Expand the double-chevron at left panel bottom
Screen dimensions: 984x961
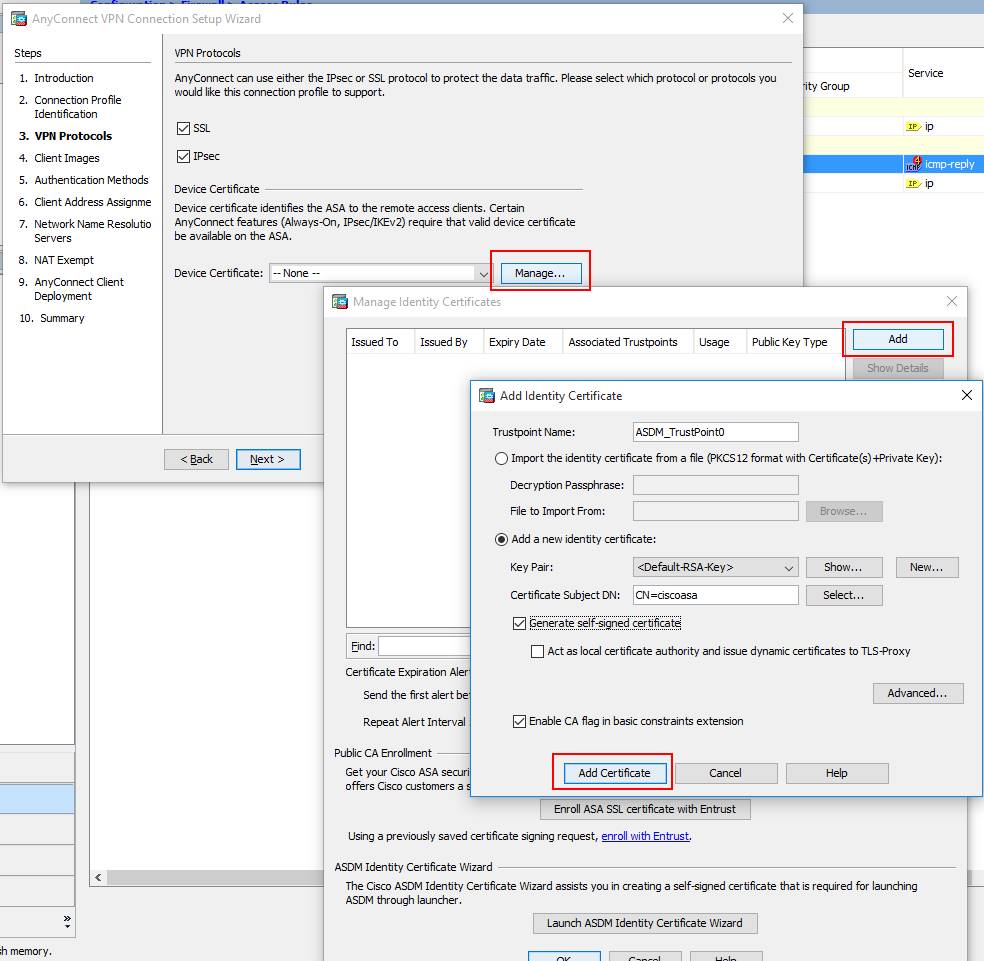click(67, 920)
